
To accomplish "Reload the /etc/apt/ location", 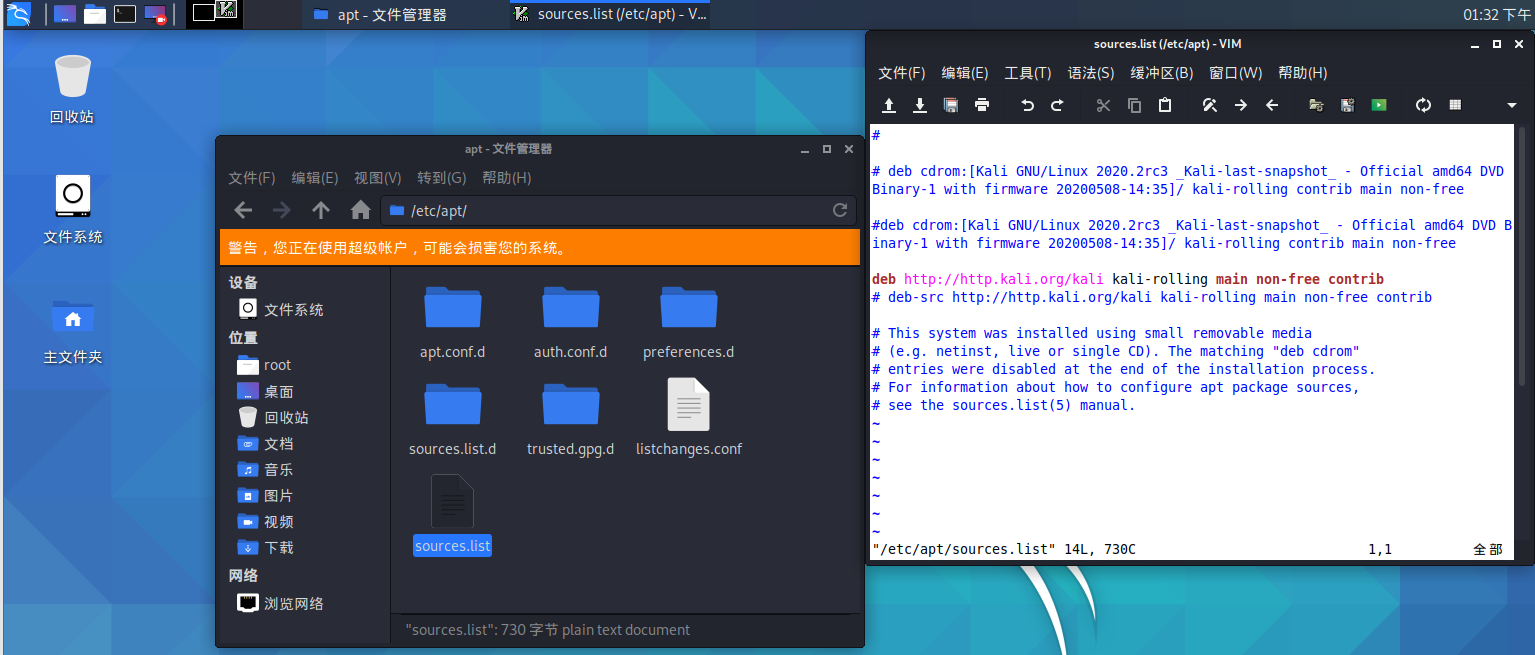I will tap(840, 210).
